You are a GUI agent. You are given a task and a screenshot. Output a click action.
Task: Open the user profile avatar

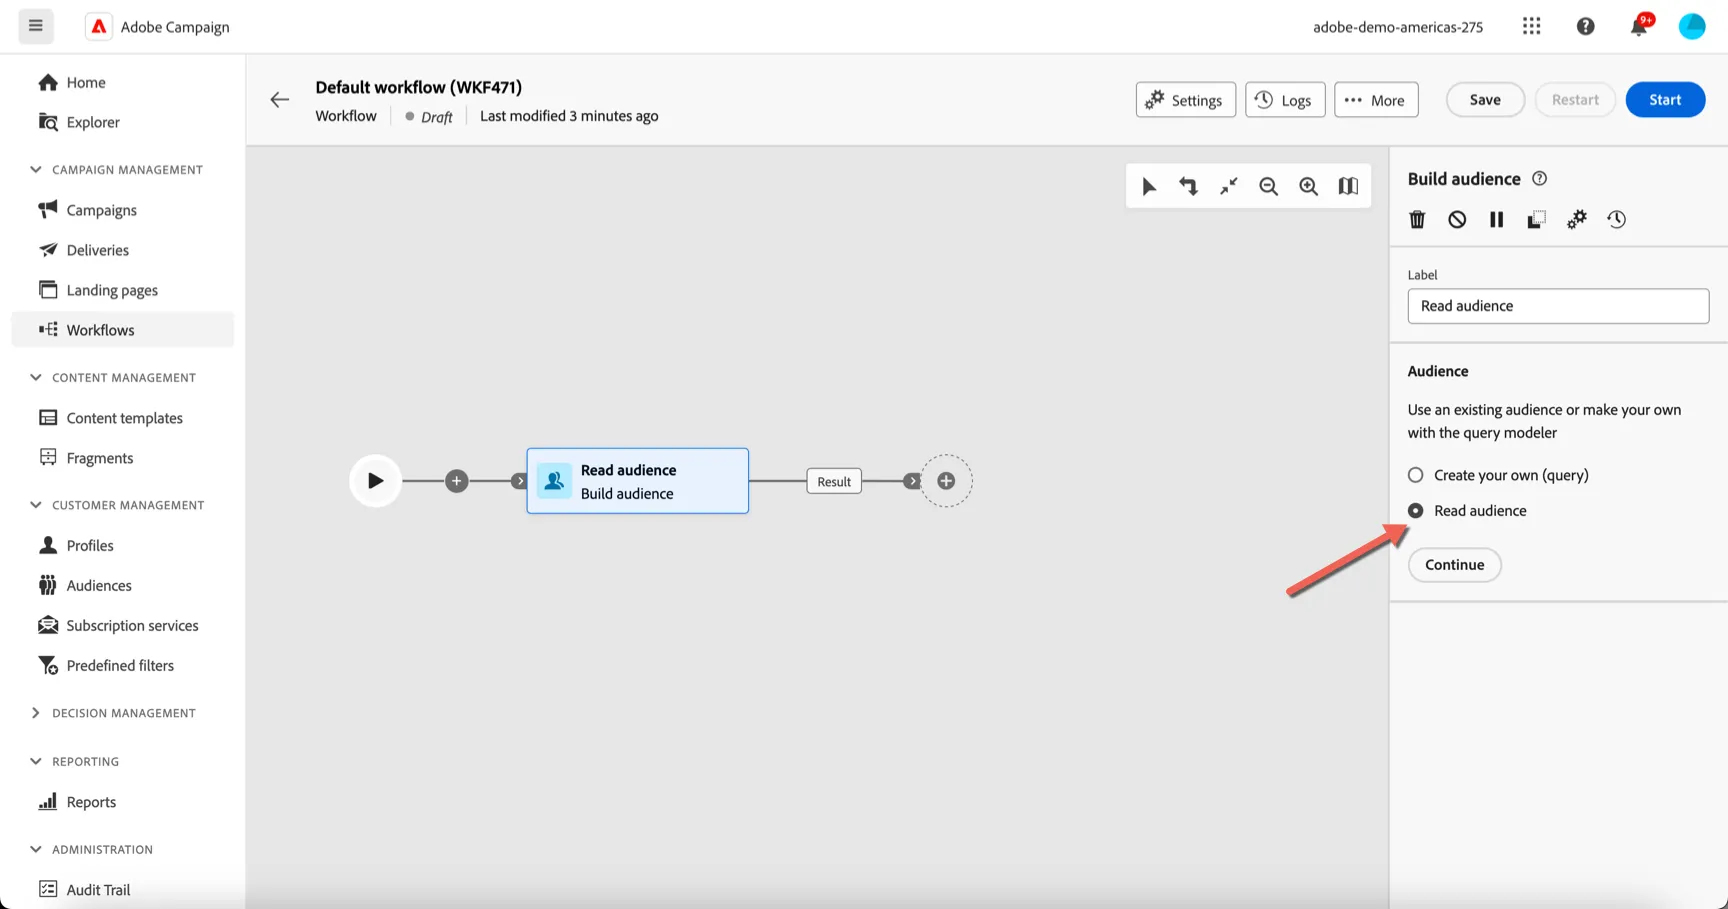(x=1692, y=26)
